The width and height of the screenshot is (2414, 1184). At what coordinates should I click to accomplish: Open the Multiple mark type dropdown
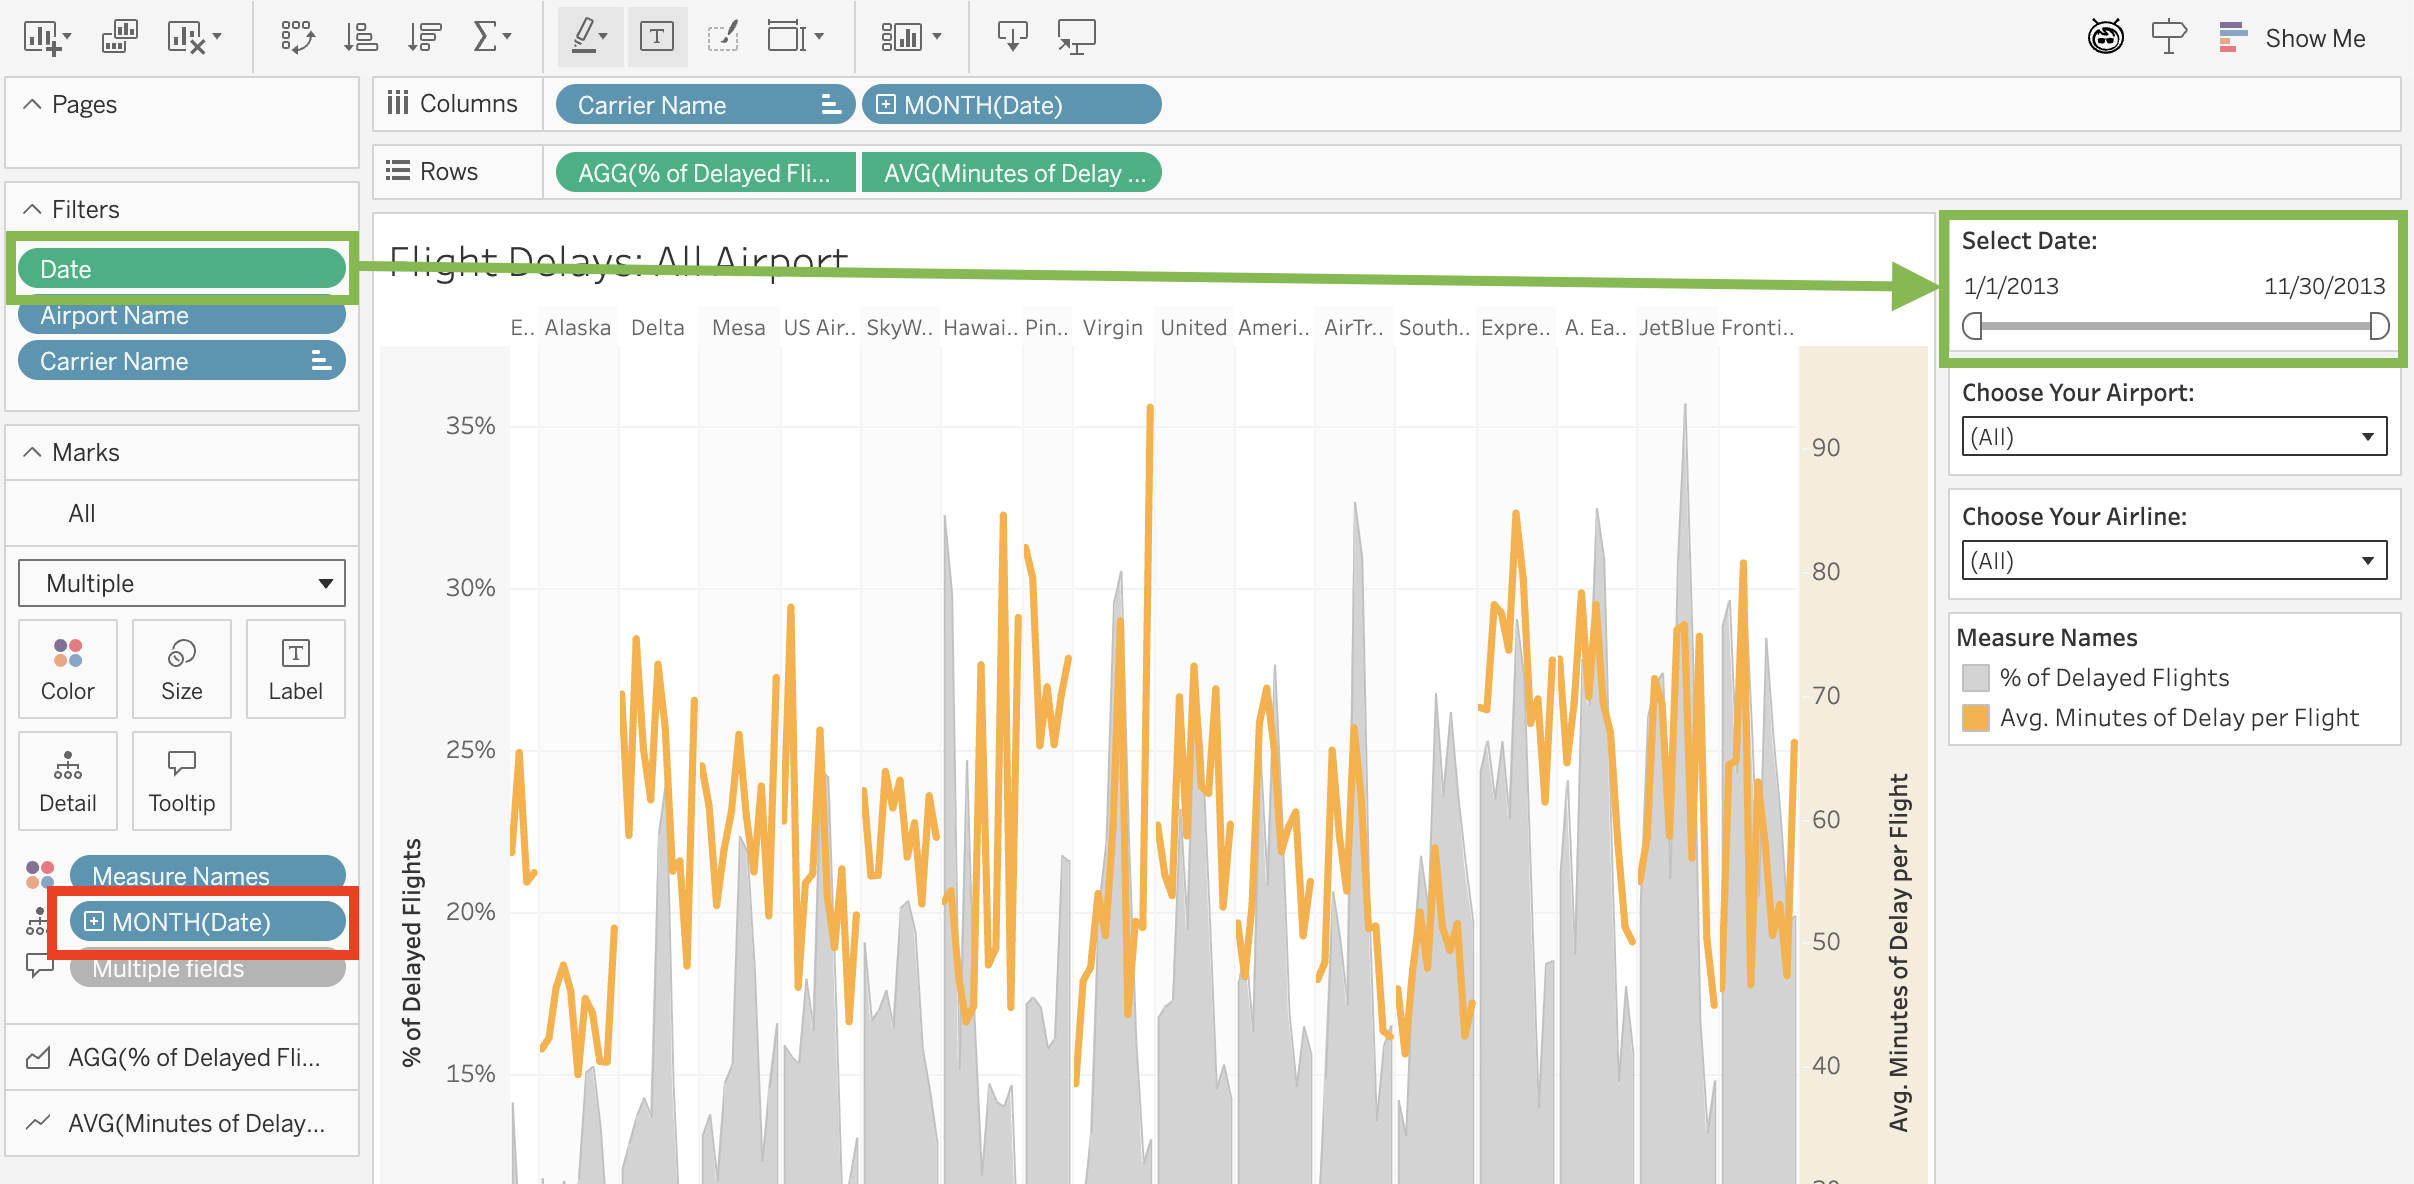[182, 583]
